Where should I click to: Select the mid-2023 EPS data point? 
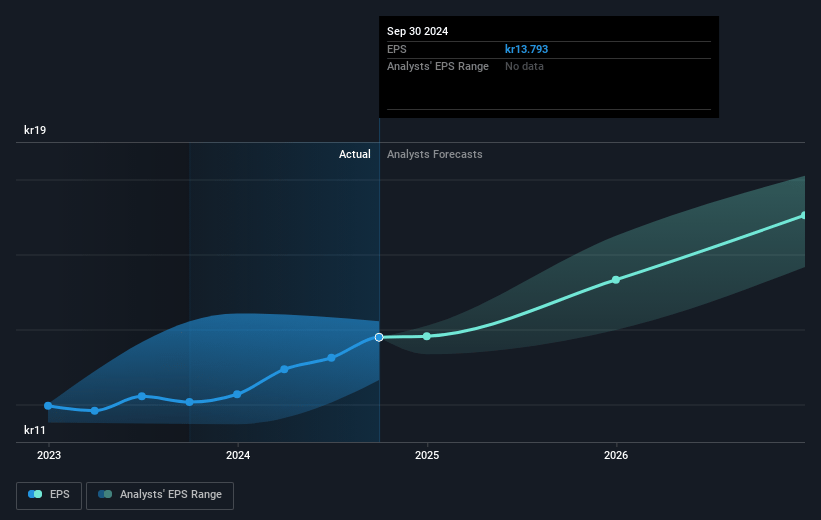[142, 396]
